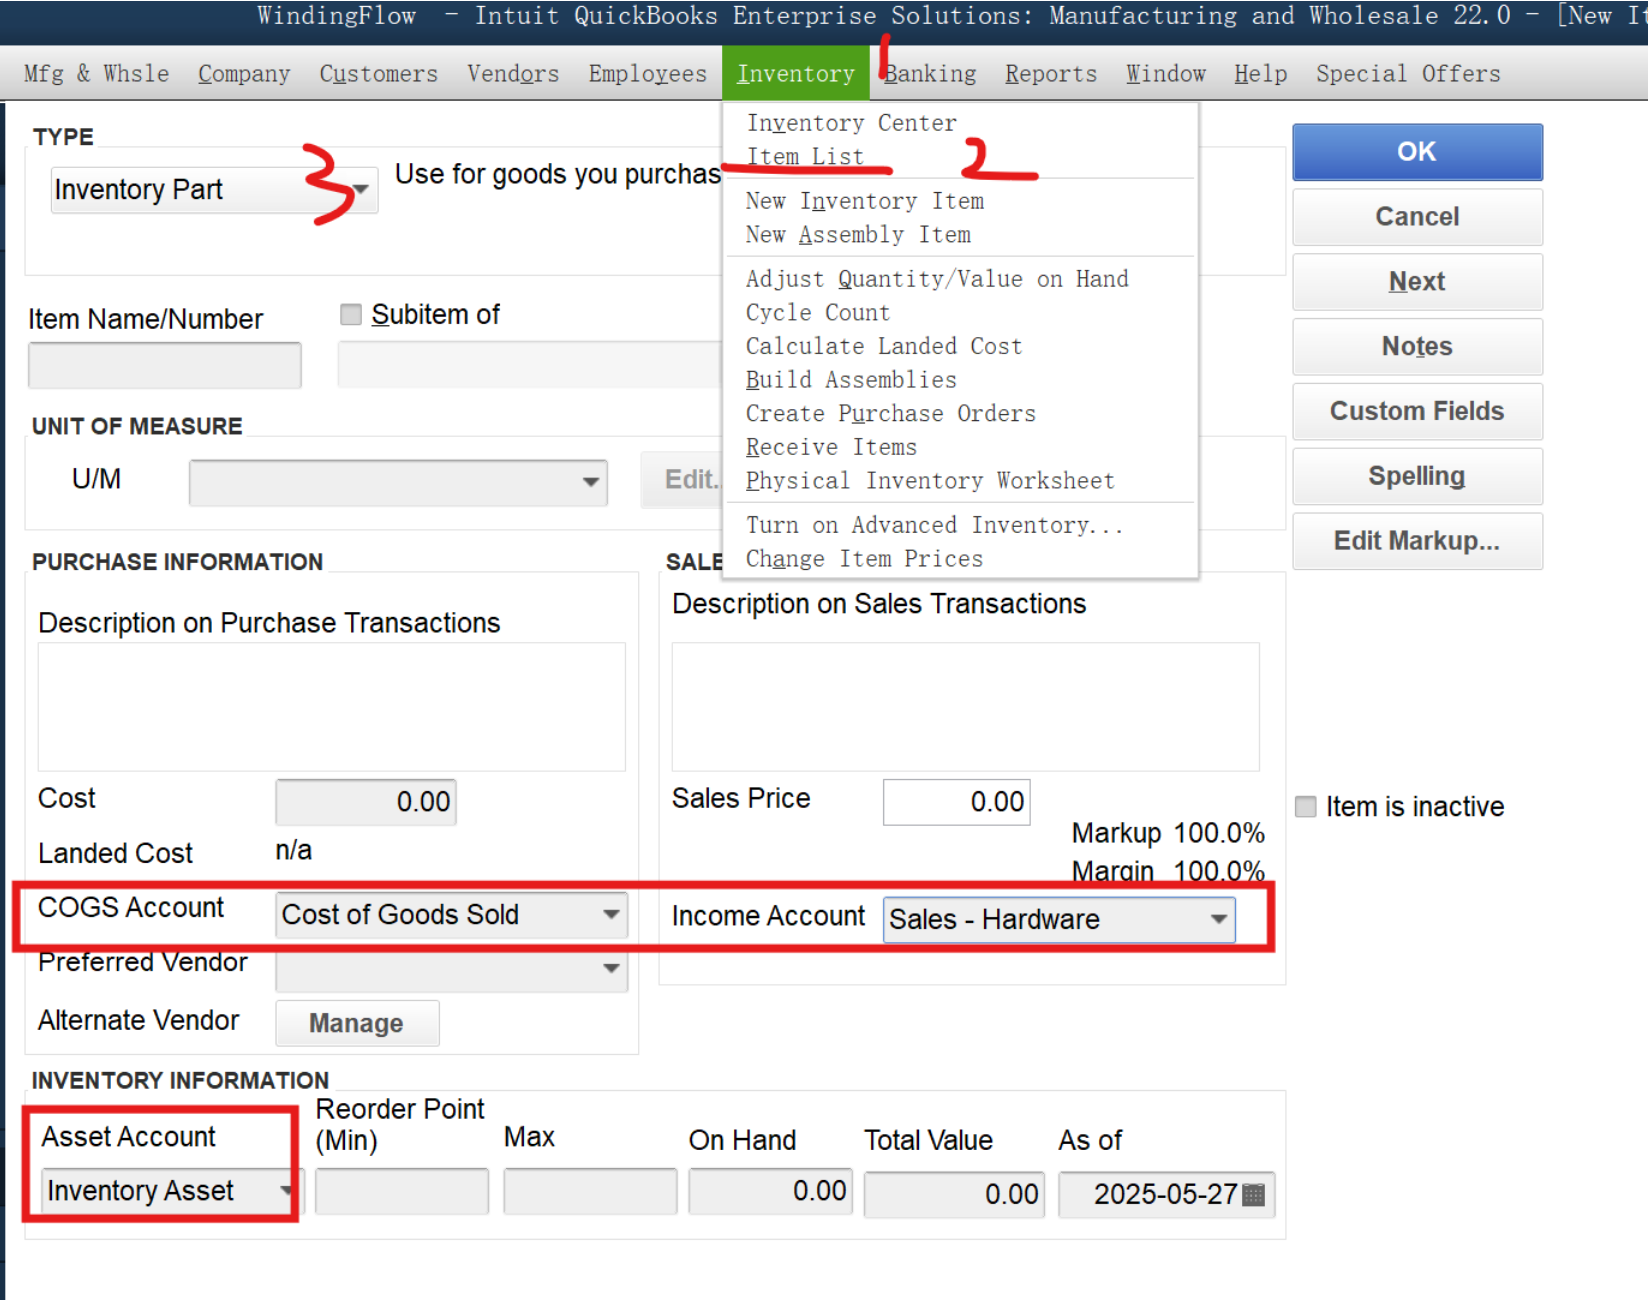Open the Special Offers menu
Screen dimensions: 1648x1300
(1408, 74)
